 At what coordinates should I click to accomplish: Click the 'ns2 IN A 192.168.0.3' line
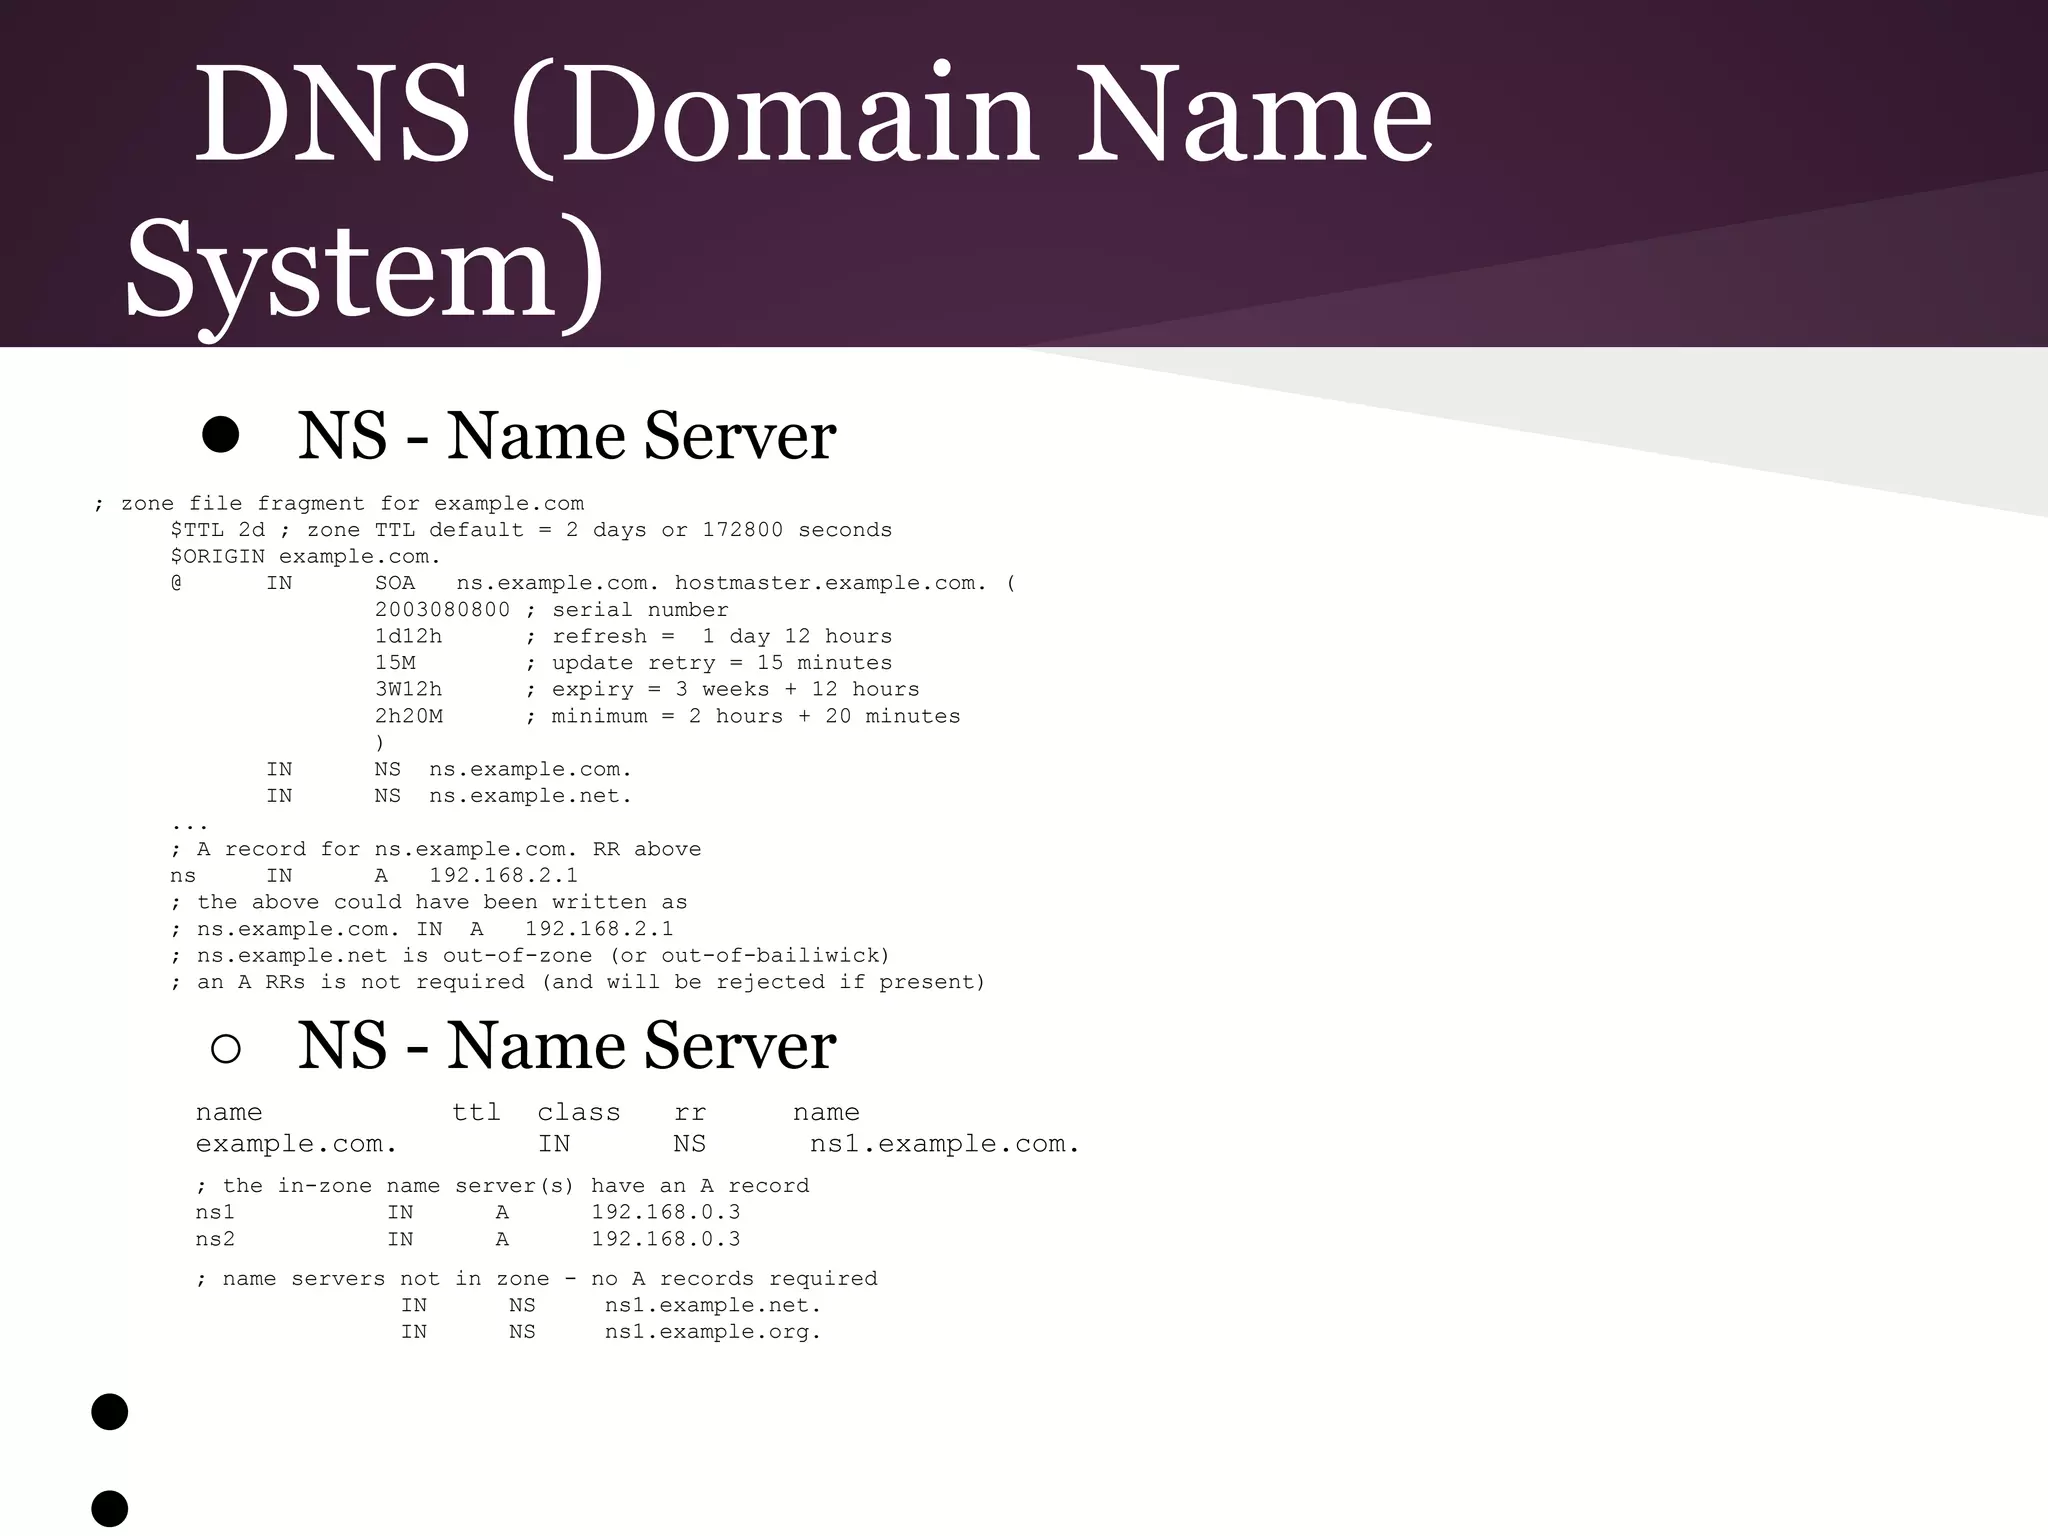click(468, 1239)
